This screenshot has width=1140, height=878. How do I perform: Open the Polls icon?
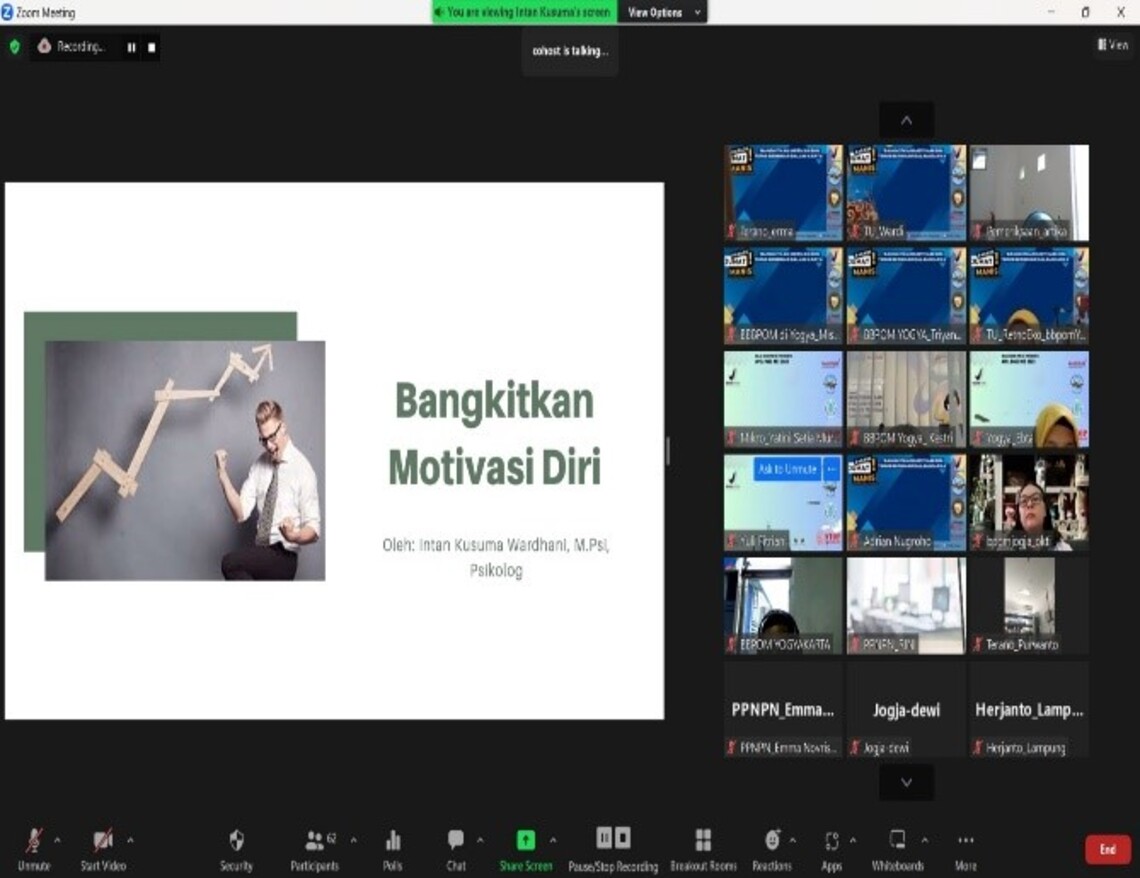tap(392, 841)
